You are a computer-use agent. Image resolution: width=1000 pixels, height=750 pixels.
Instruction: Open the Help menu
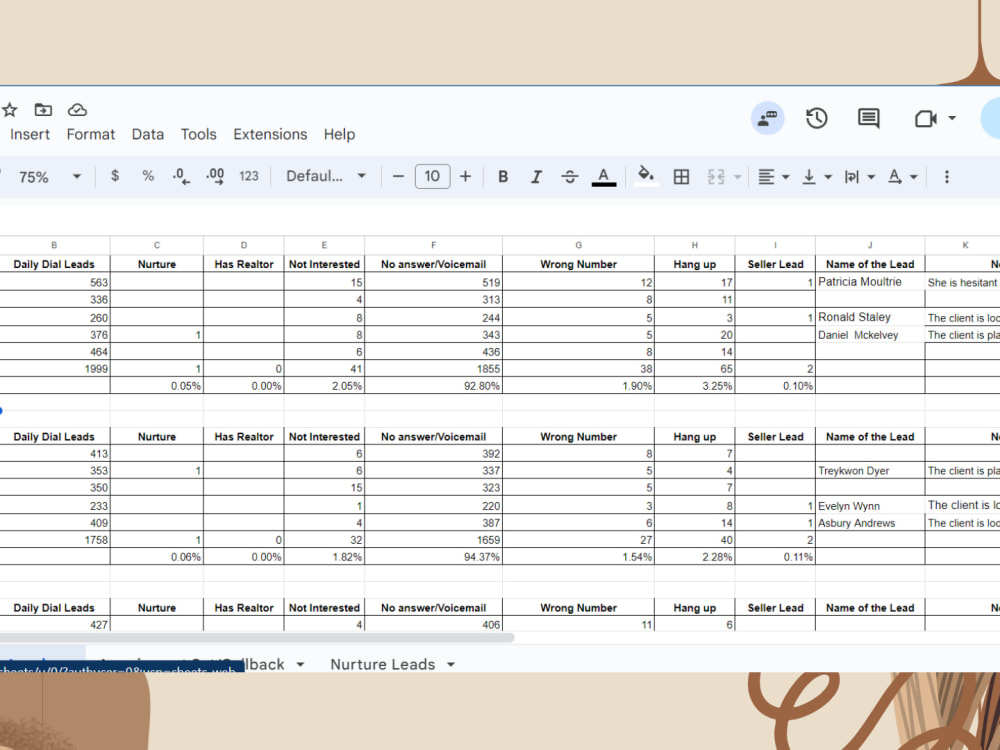[x=339, y=135]
